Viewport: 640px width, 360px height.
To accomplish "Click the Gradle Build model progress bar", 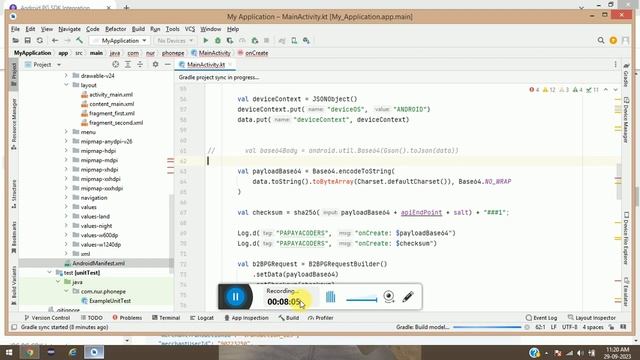I will 487,327.
